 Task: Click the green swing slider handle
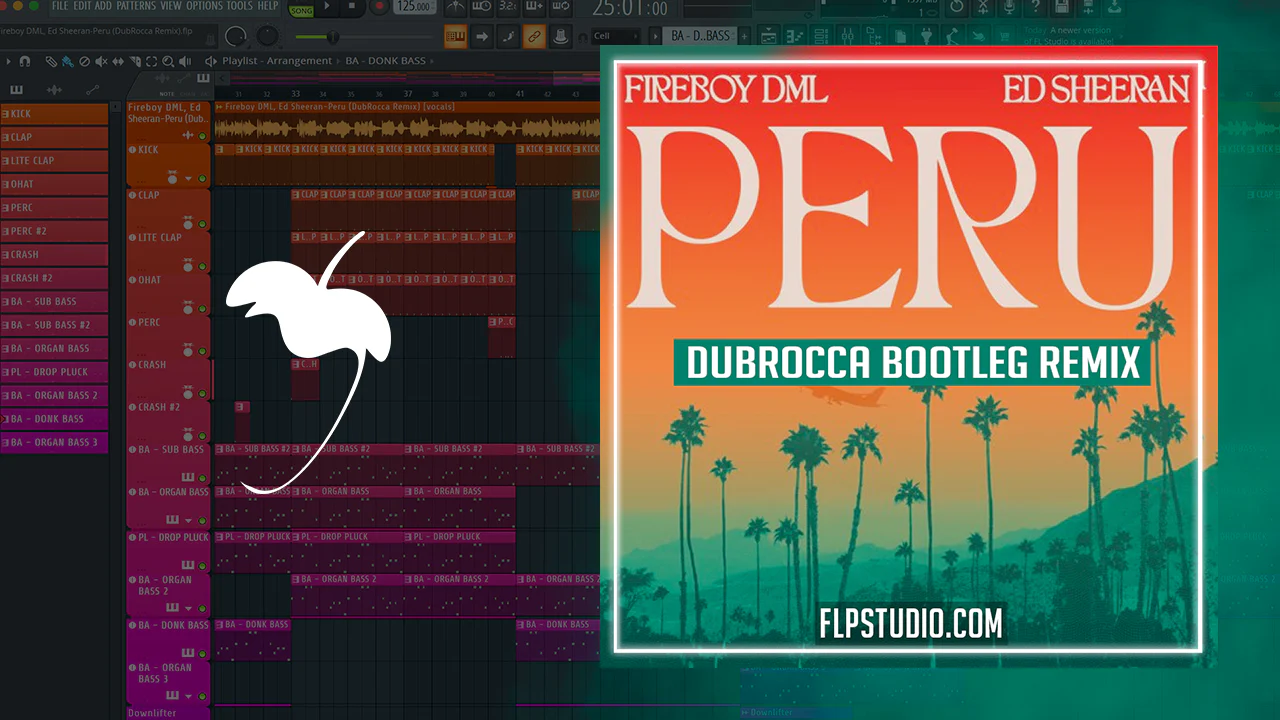[333, 37]
